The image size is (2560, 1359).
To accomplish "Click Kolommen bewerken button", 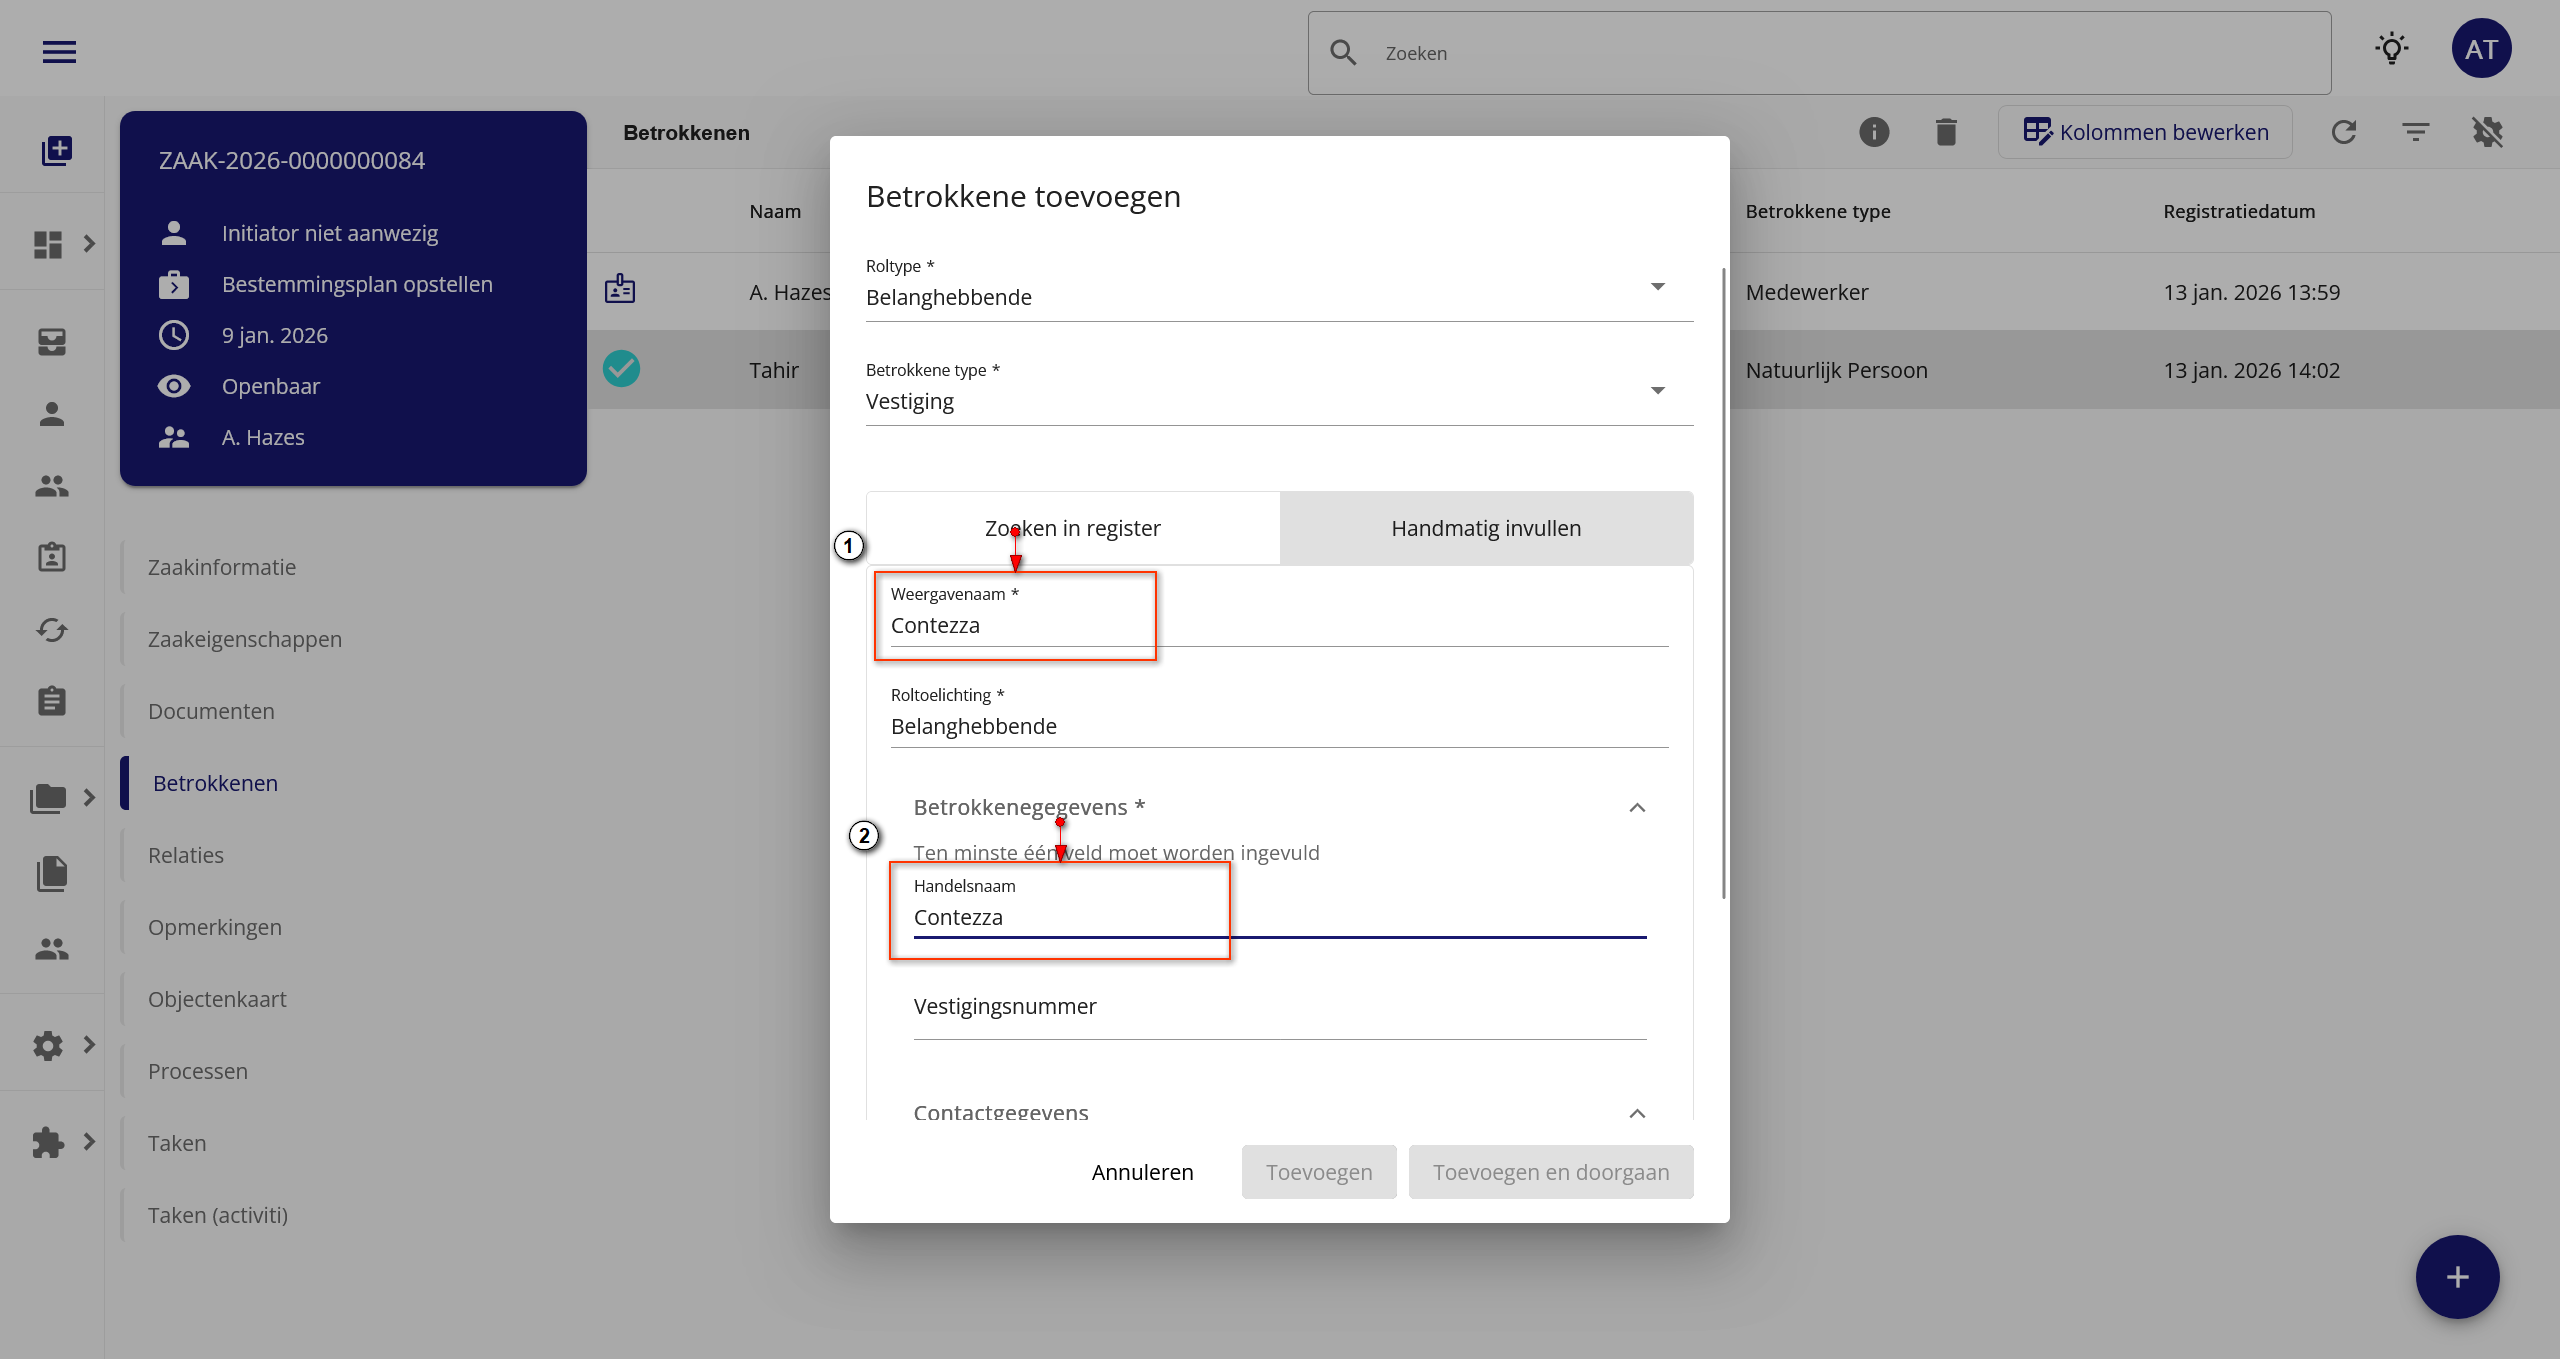I will pos(2144,132).
